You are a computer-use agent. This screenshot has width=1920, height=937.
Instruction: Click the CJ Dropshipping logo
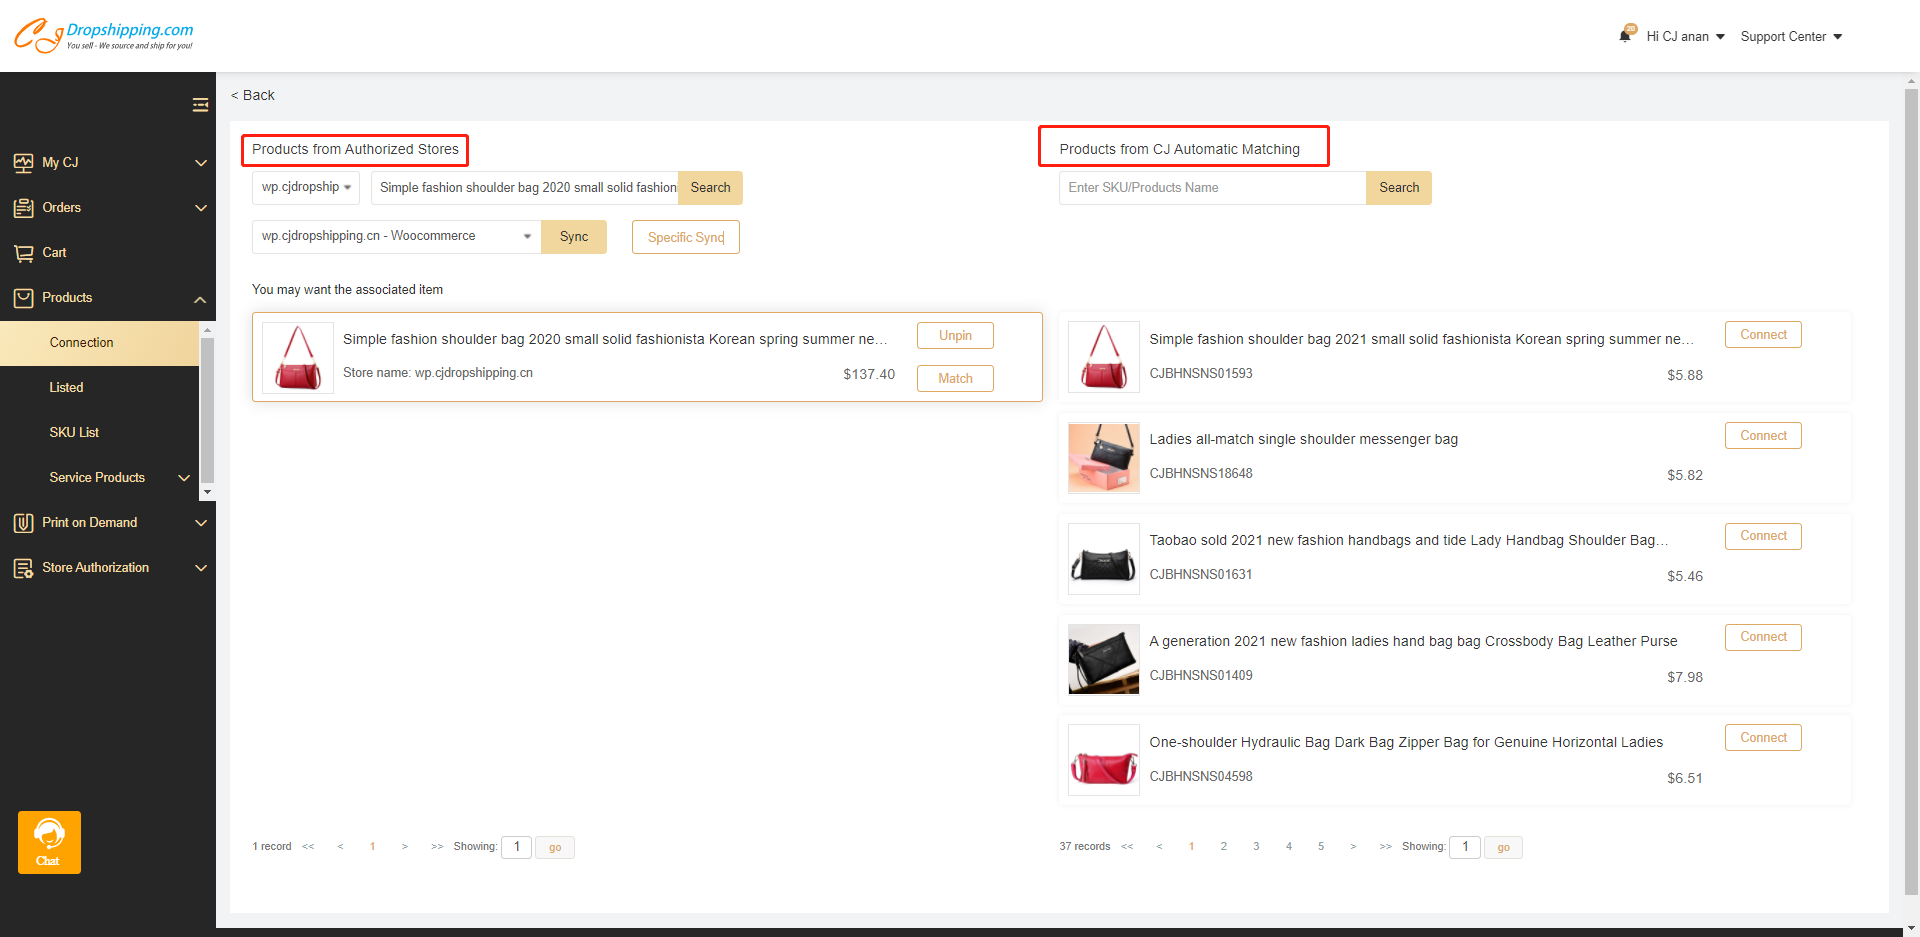[x=104, y=35]
